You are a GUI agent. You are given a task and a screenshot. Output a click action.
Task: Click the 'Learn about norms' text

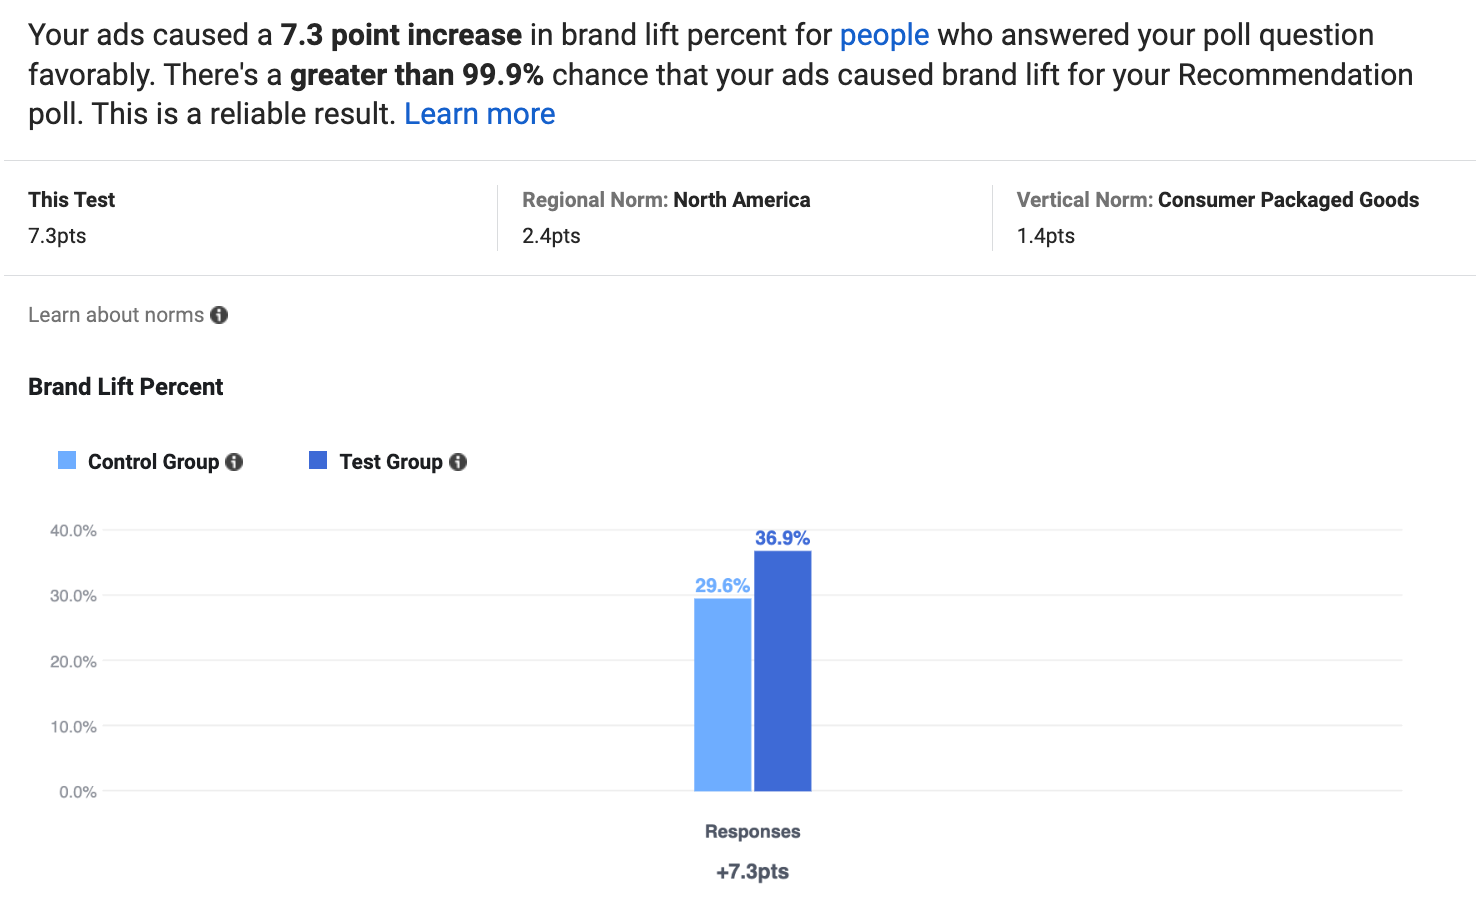click(x=114, y=314)
